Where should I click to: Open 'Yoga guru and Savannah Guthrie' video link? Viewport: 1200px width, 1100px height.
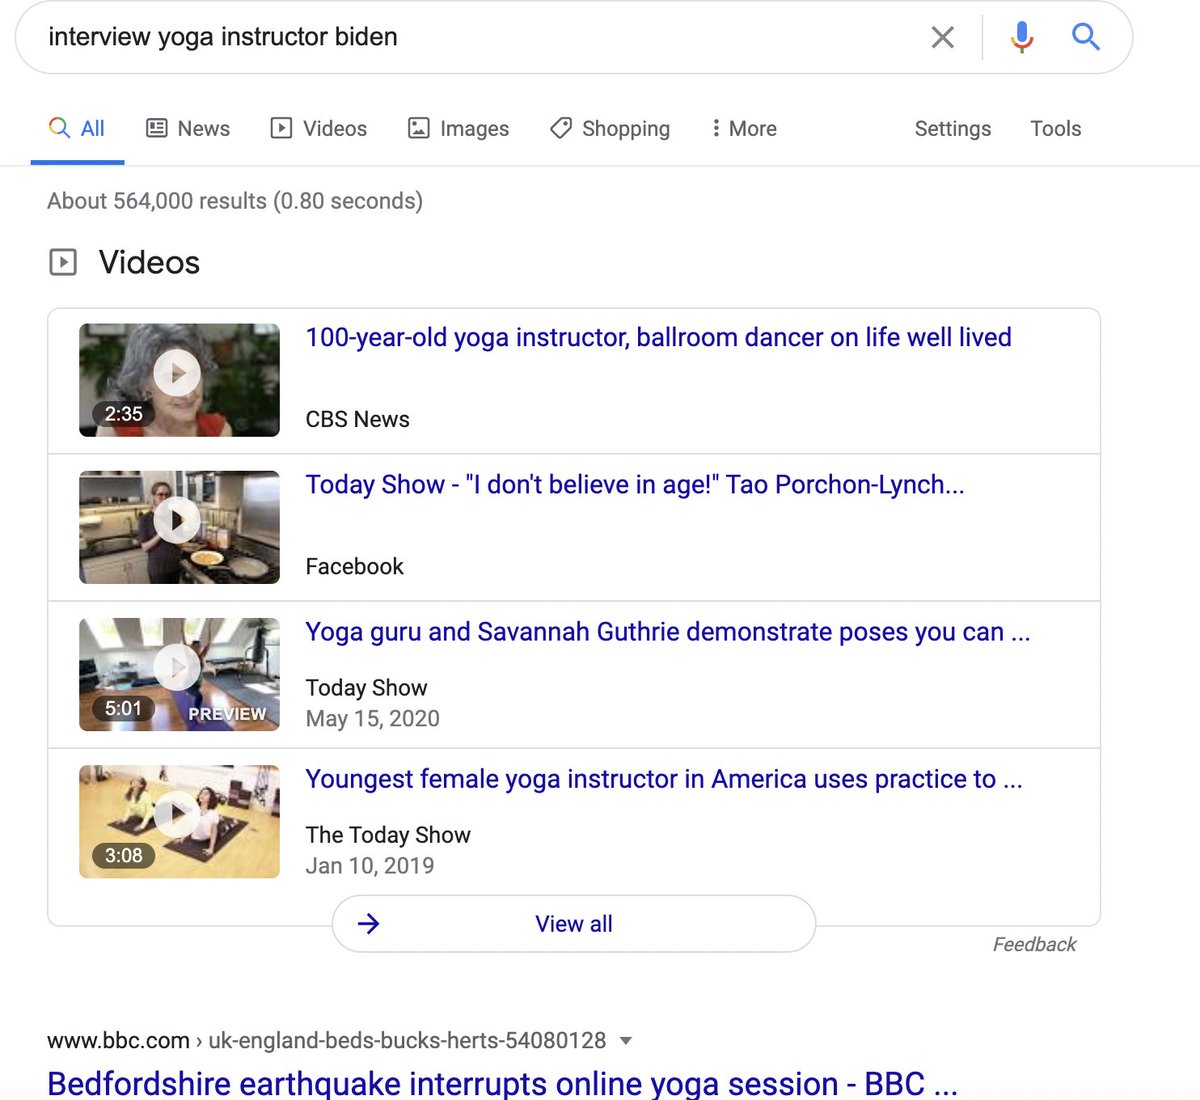667,631
